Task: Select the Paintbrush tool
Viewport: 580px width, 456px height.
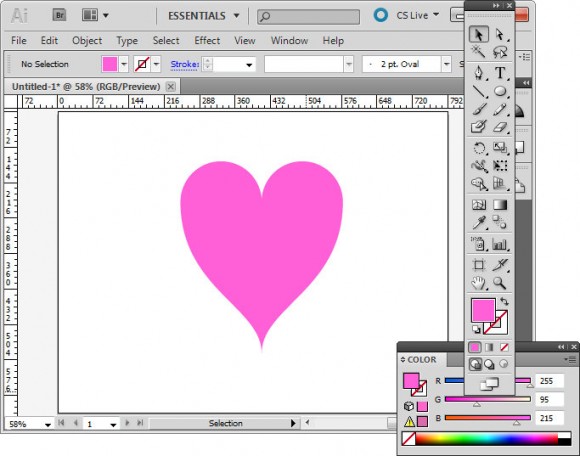Action: click(x=479, y=109)
